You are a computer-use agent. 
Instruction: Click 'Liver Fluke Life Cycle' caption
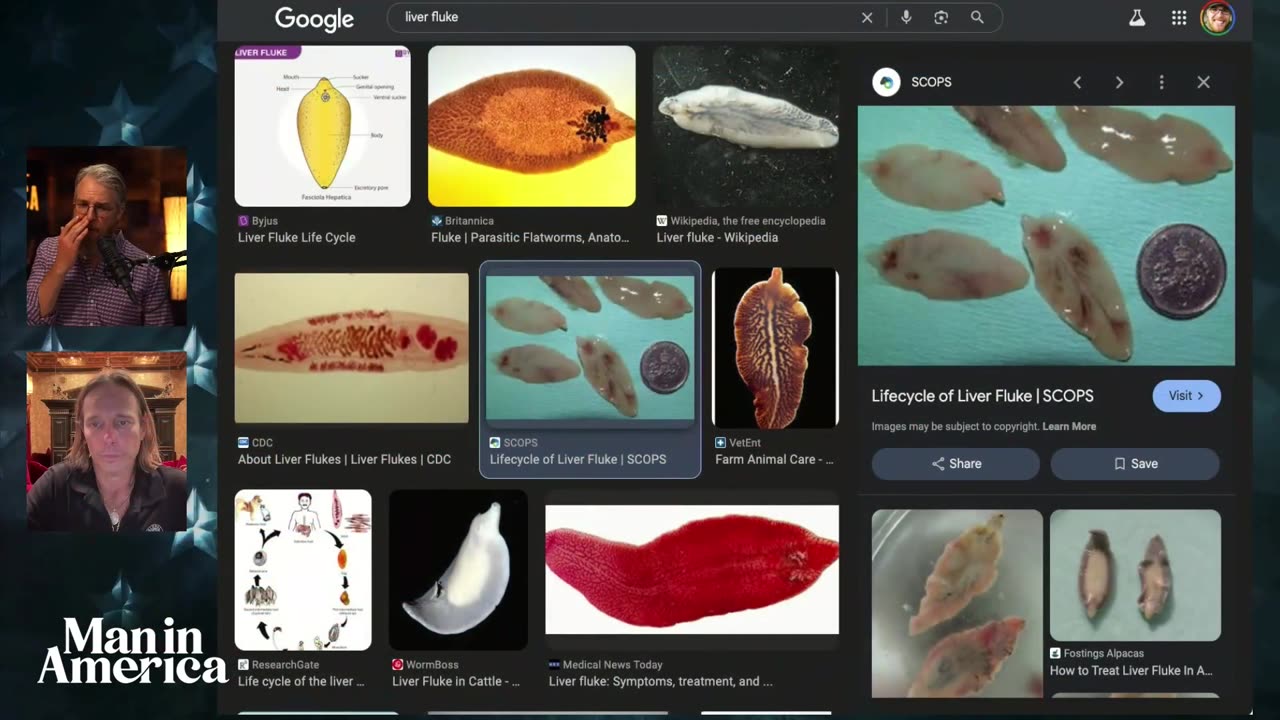pos(297,238)
